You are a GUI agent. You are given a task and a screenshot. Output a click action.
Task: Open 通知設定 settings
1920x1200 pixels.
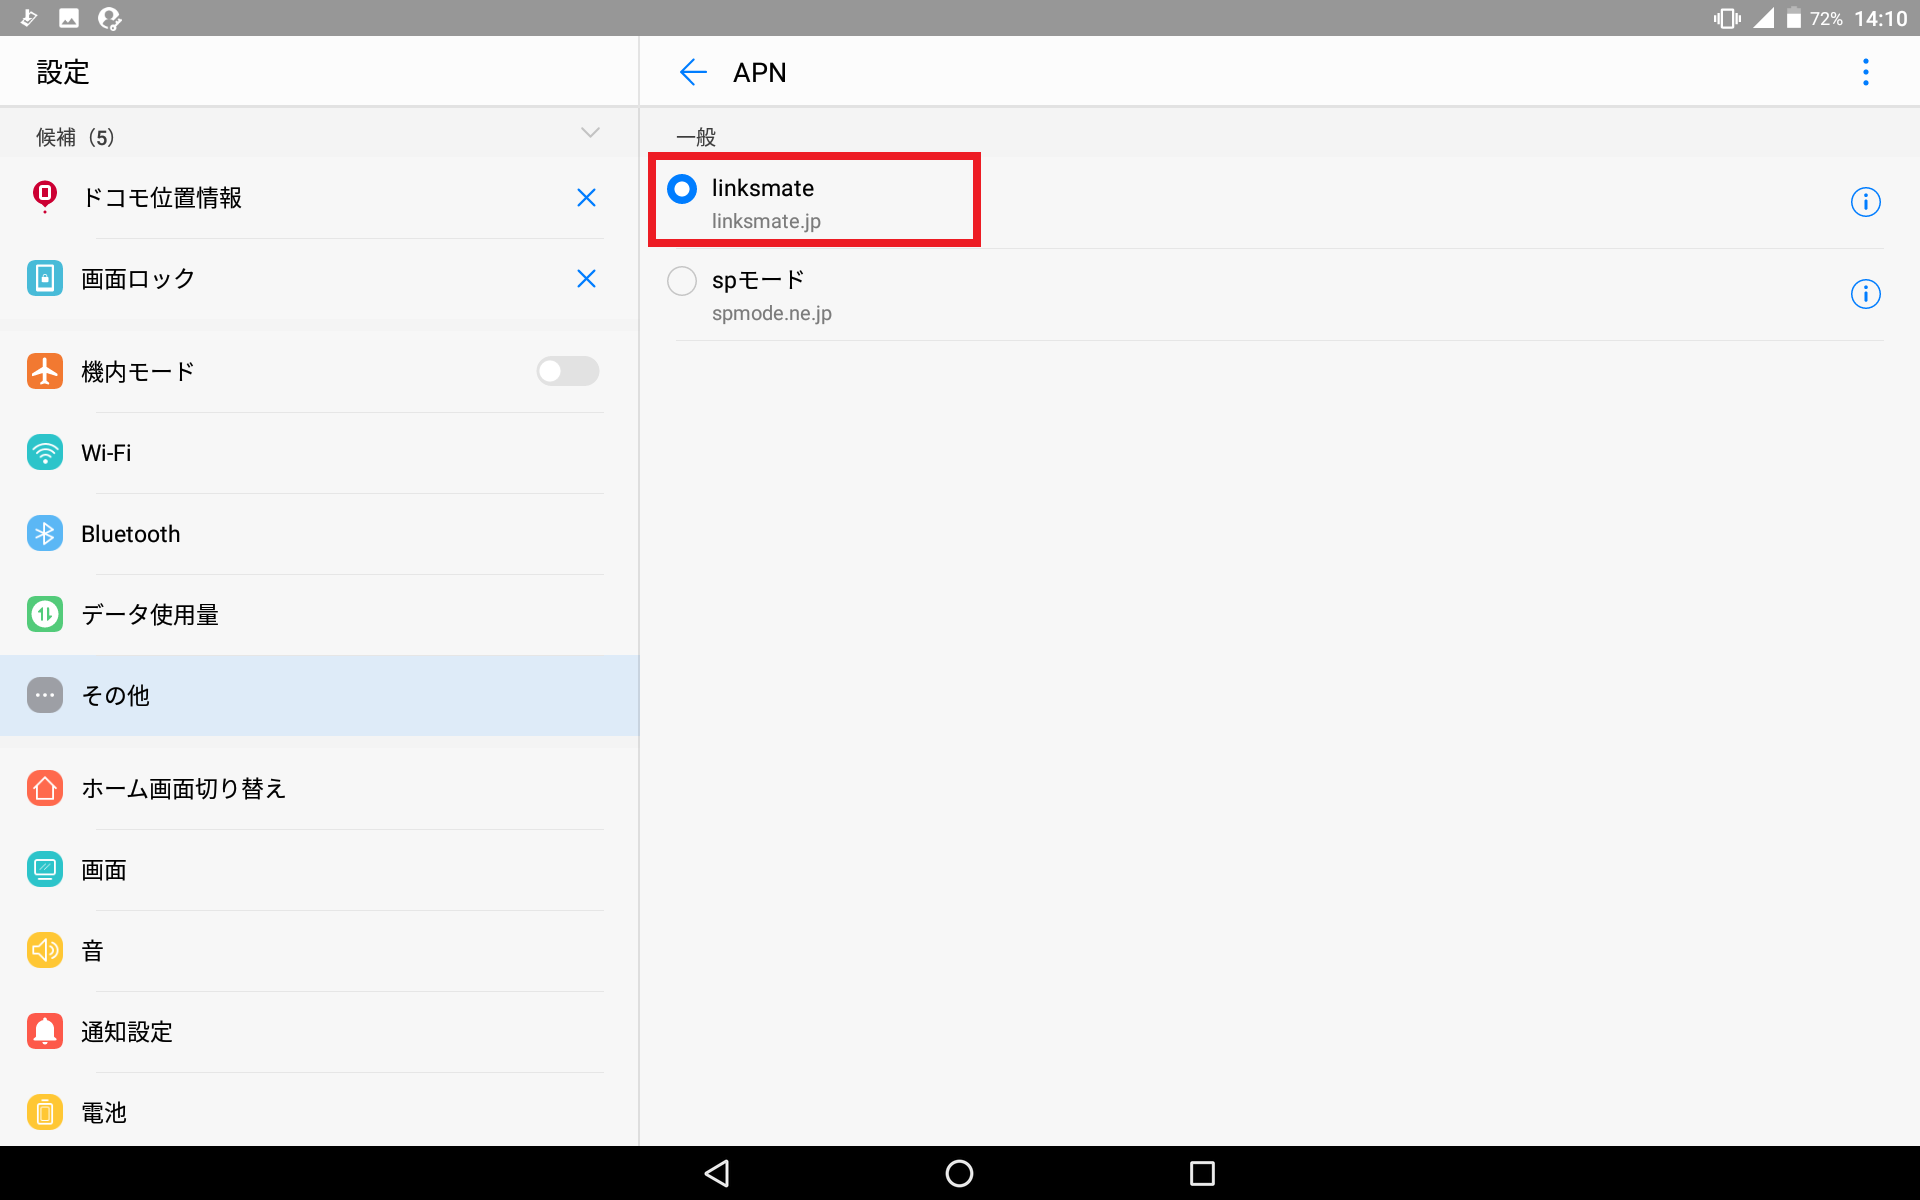point(319,1032)
